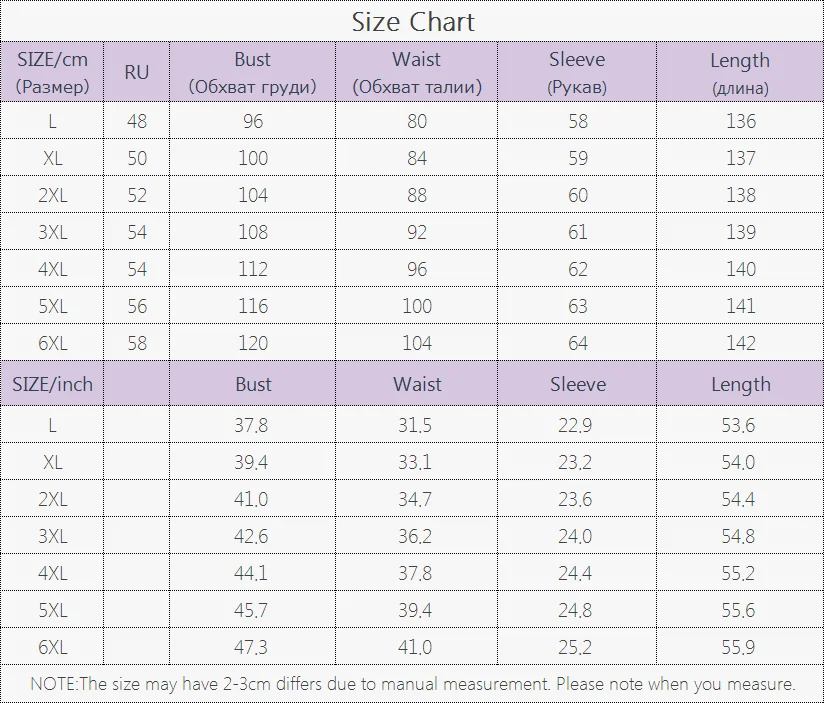
Task: Select bust value 104 for 2XL
Action: (253, 195)
